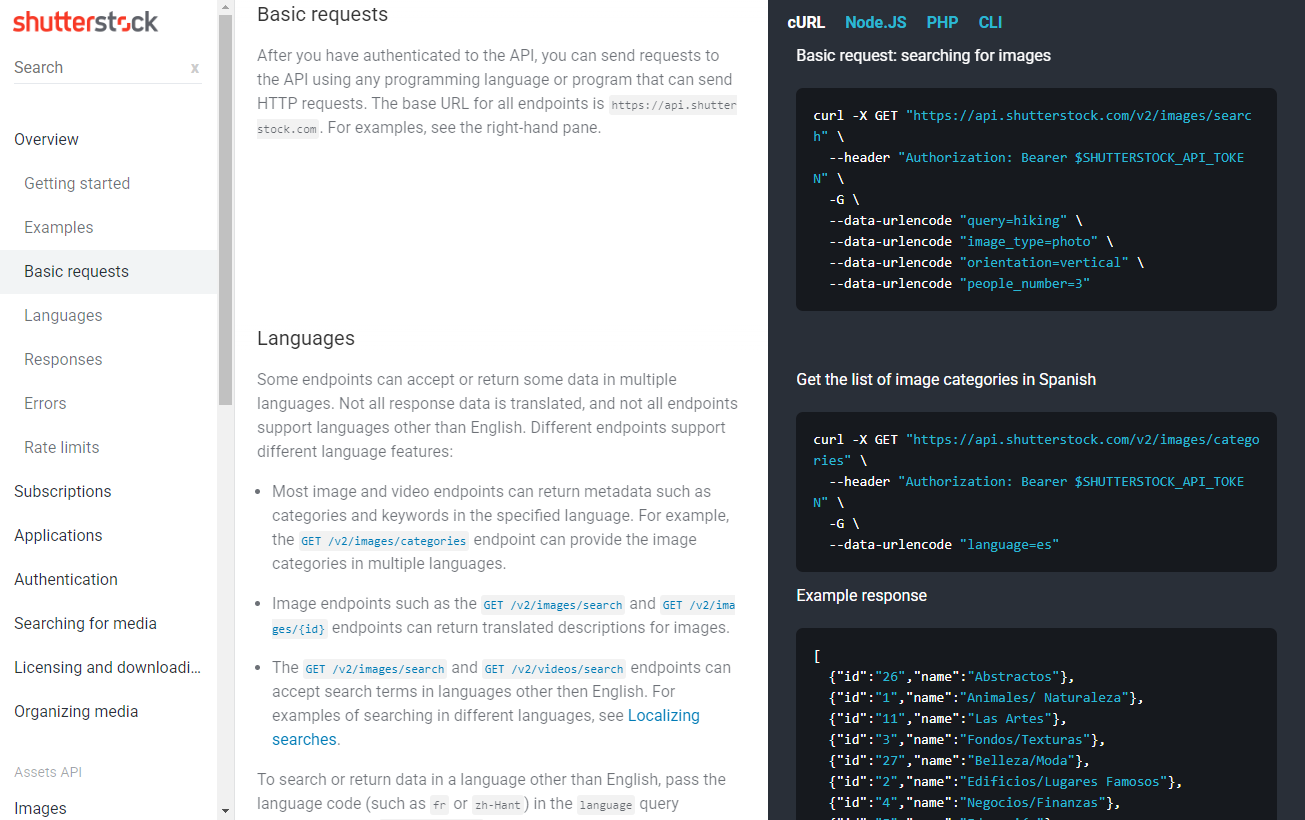Click sidebar scrollbar down arrow
This screenshot has height=820, width=1305.
tap(225, 811)
